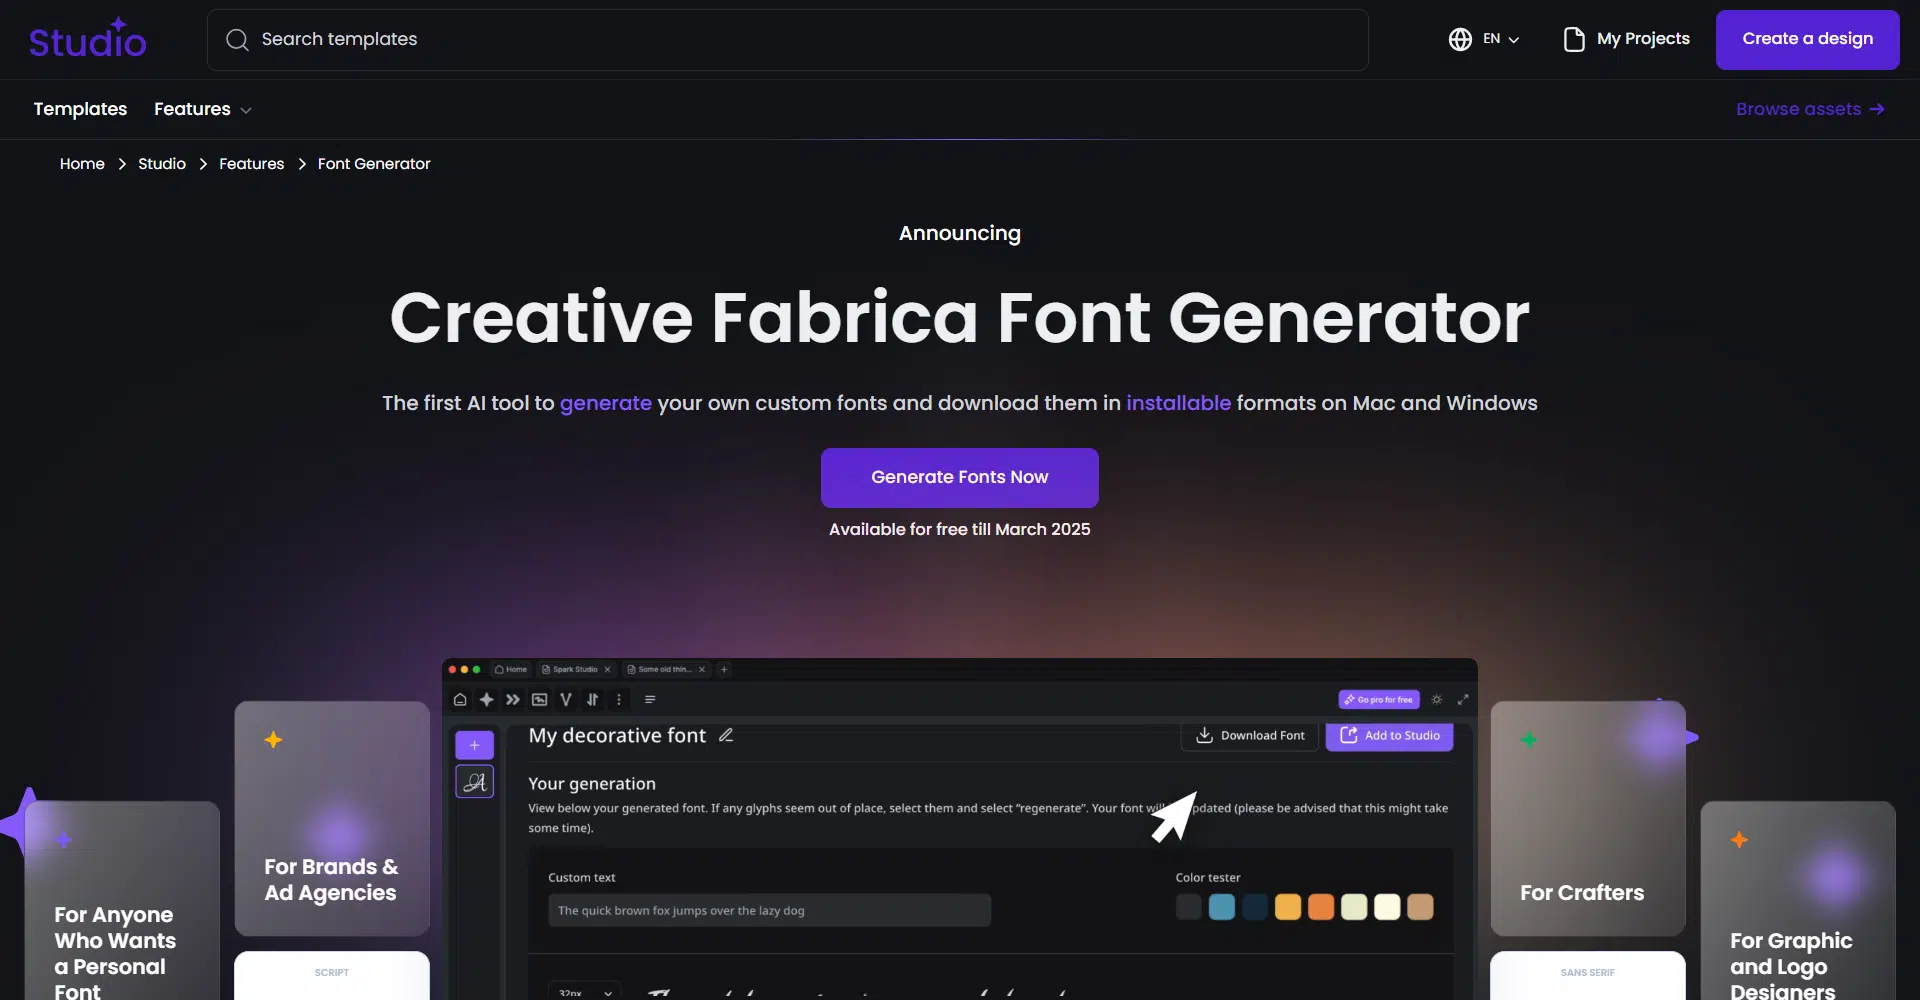Click the Studio logo

coord(88,40)
